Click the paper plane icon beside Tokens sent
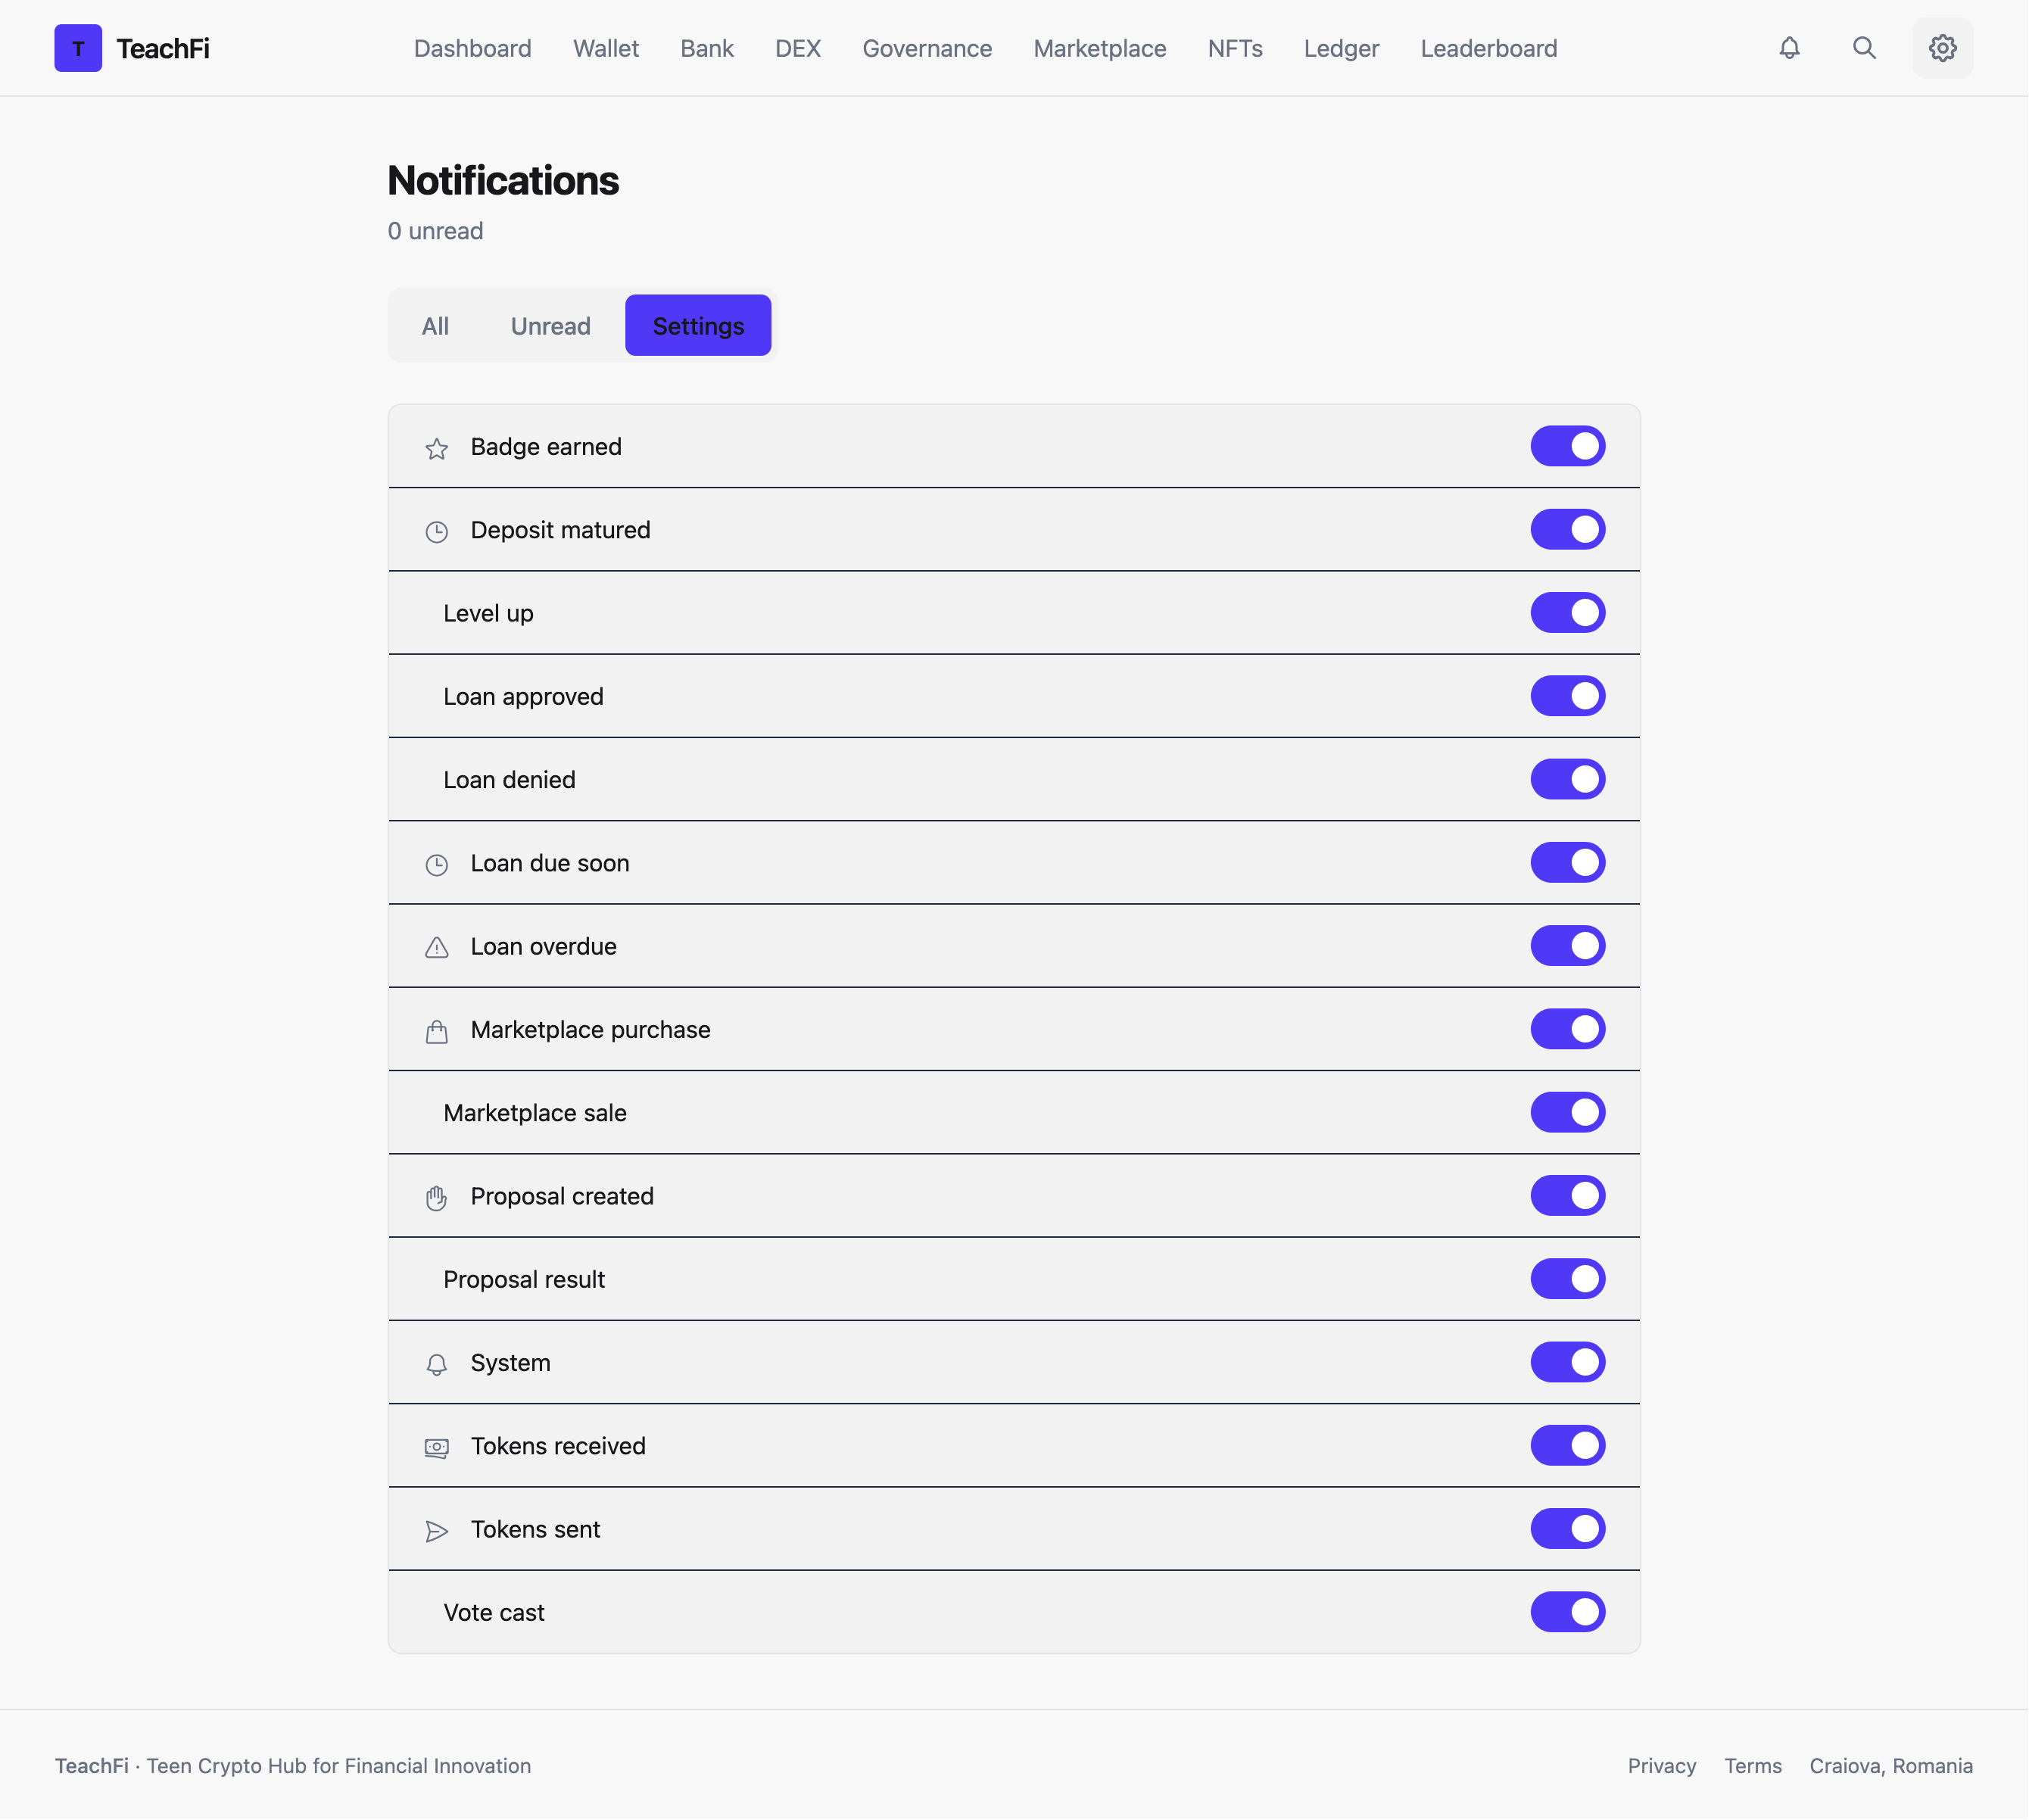Viewport: 2029px width, 1820px height. [436, 1530]
